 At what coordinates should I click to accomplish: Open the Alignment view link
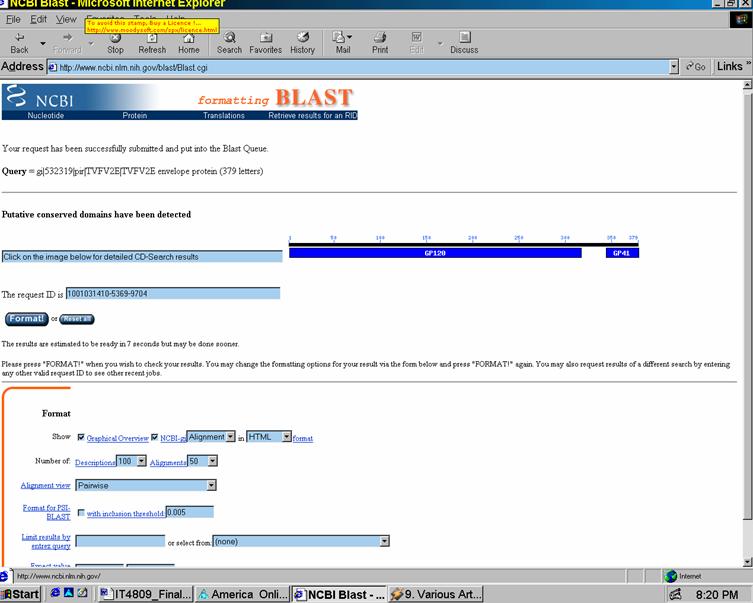[x=46, y=485]
